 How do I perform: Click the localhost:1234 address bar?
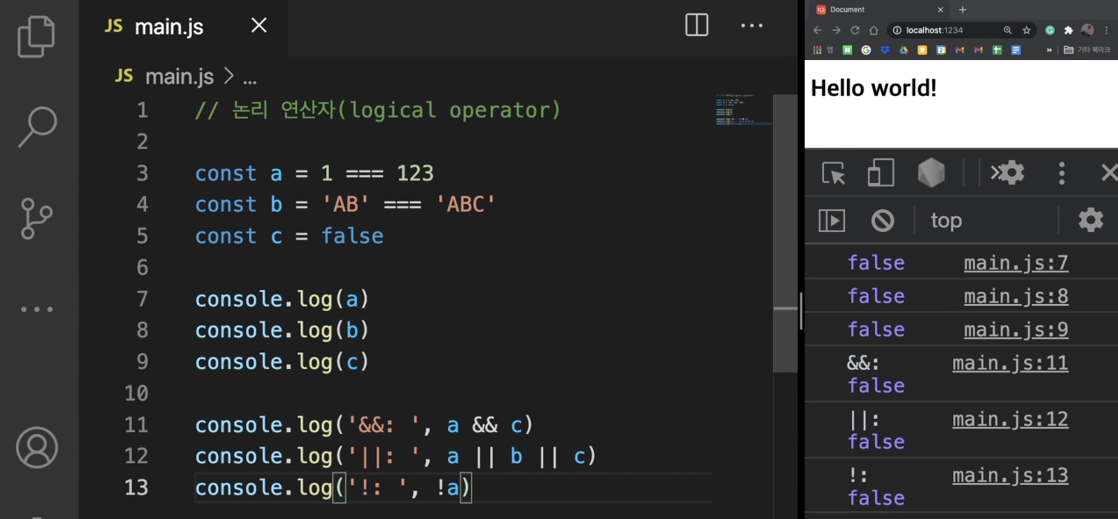(949, 31)
